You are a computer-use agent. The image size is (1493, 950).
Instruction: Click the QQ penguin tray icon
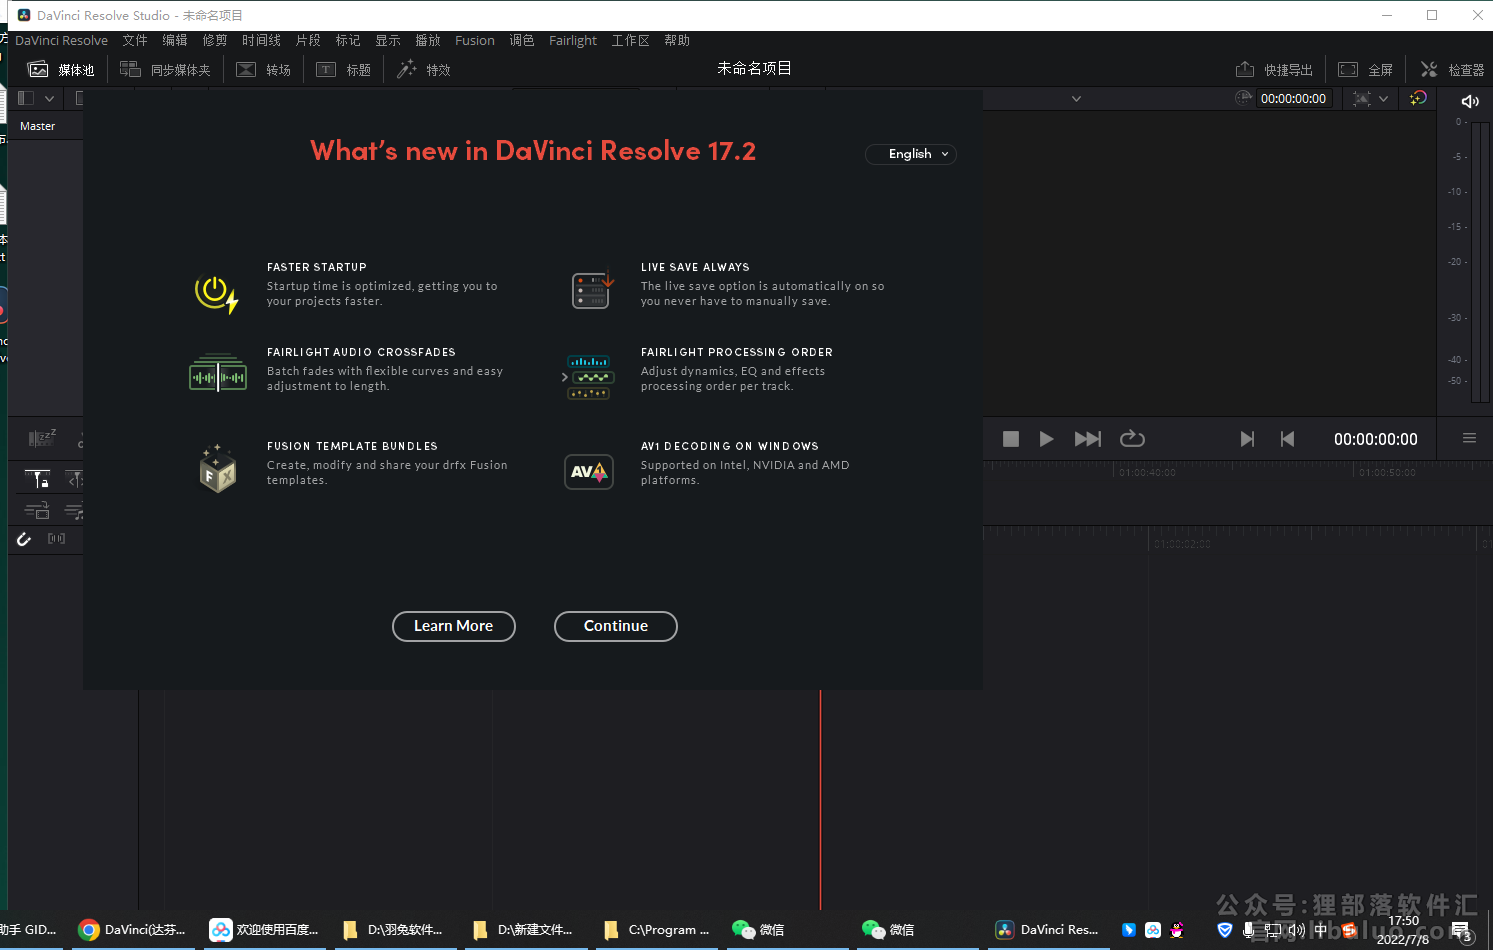(x=1177, y=930)
